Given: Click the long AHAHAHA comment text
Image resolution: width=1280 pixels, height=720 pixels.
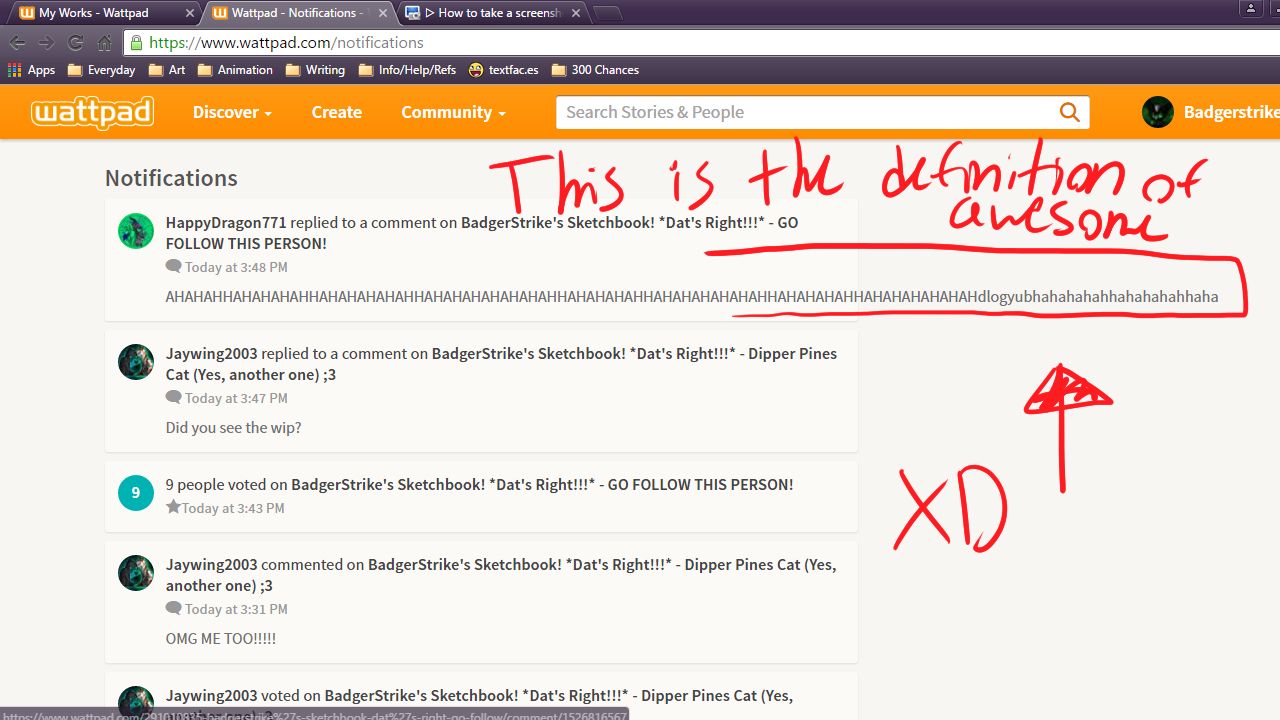Looking at the screenshot, I should [692, 297].
